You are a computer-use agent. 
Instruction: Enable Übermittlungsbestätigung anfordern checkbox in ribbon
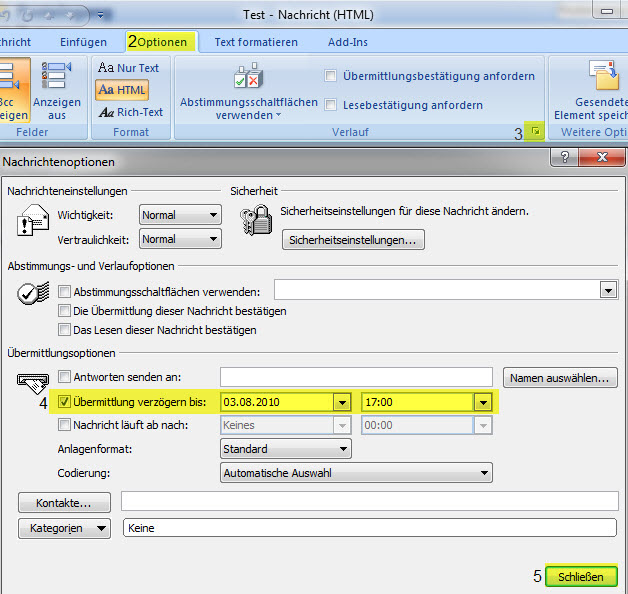tap(331, 76)
